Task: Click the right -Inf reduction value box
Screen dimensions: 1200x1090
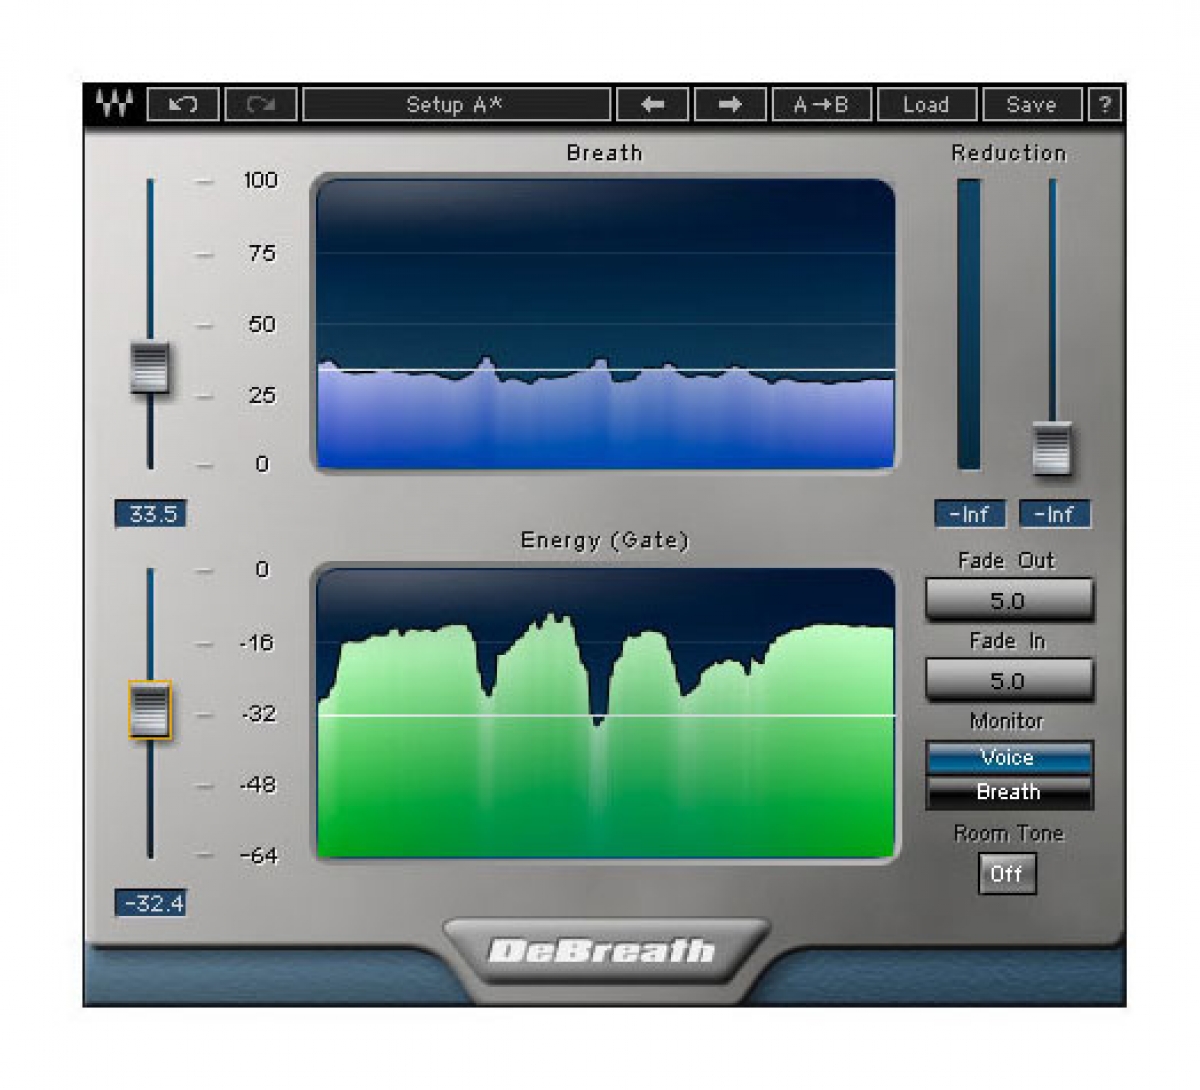Action: pyautogui.click(x=1054, y=514)
